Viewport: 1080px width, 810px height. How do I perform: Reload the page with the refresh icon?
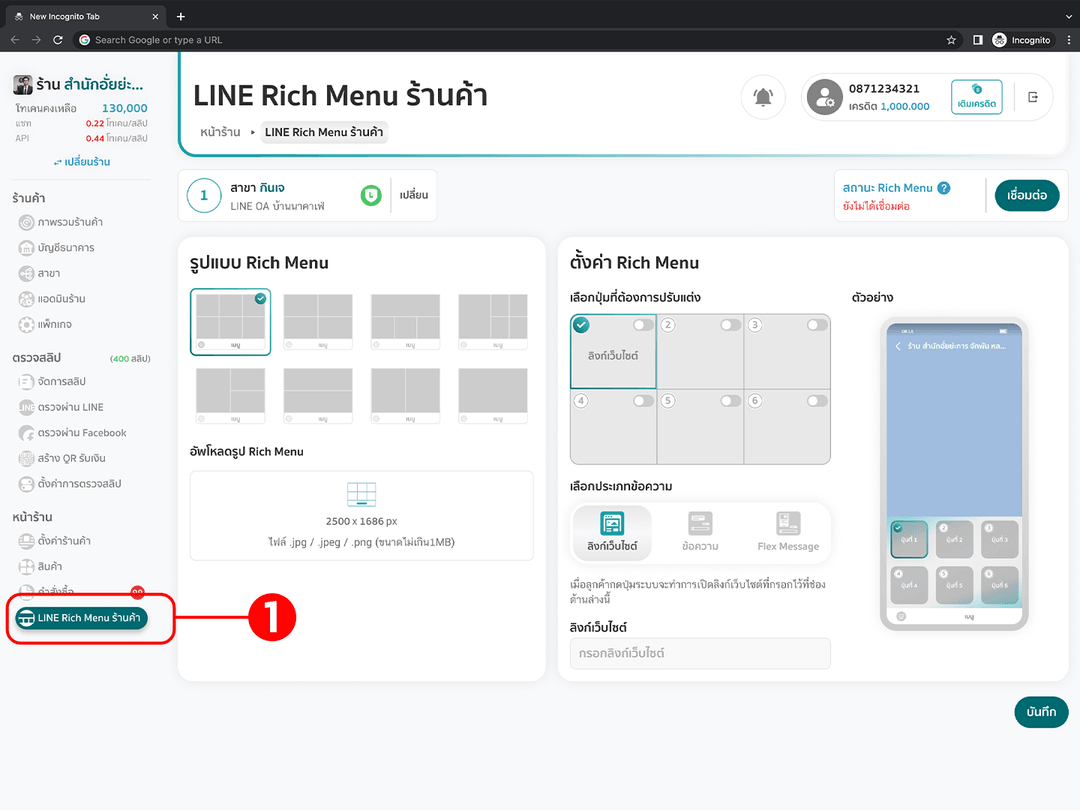click(x=58, y=40)
